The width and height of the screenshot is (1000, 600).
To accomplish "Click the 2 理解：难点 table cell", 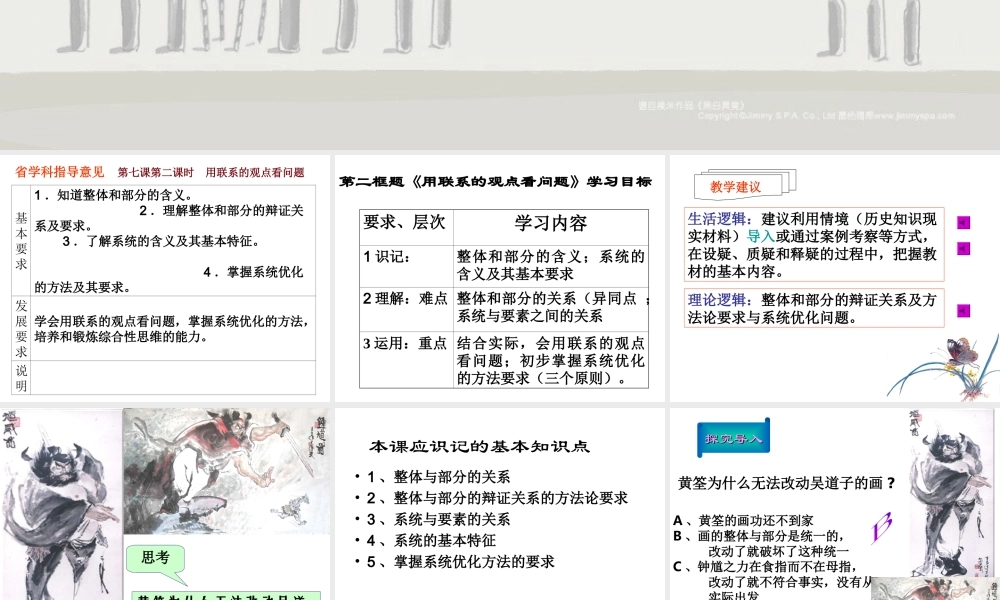I will point(406,309).
